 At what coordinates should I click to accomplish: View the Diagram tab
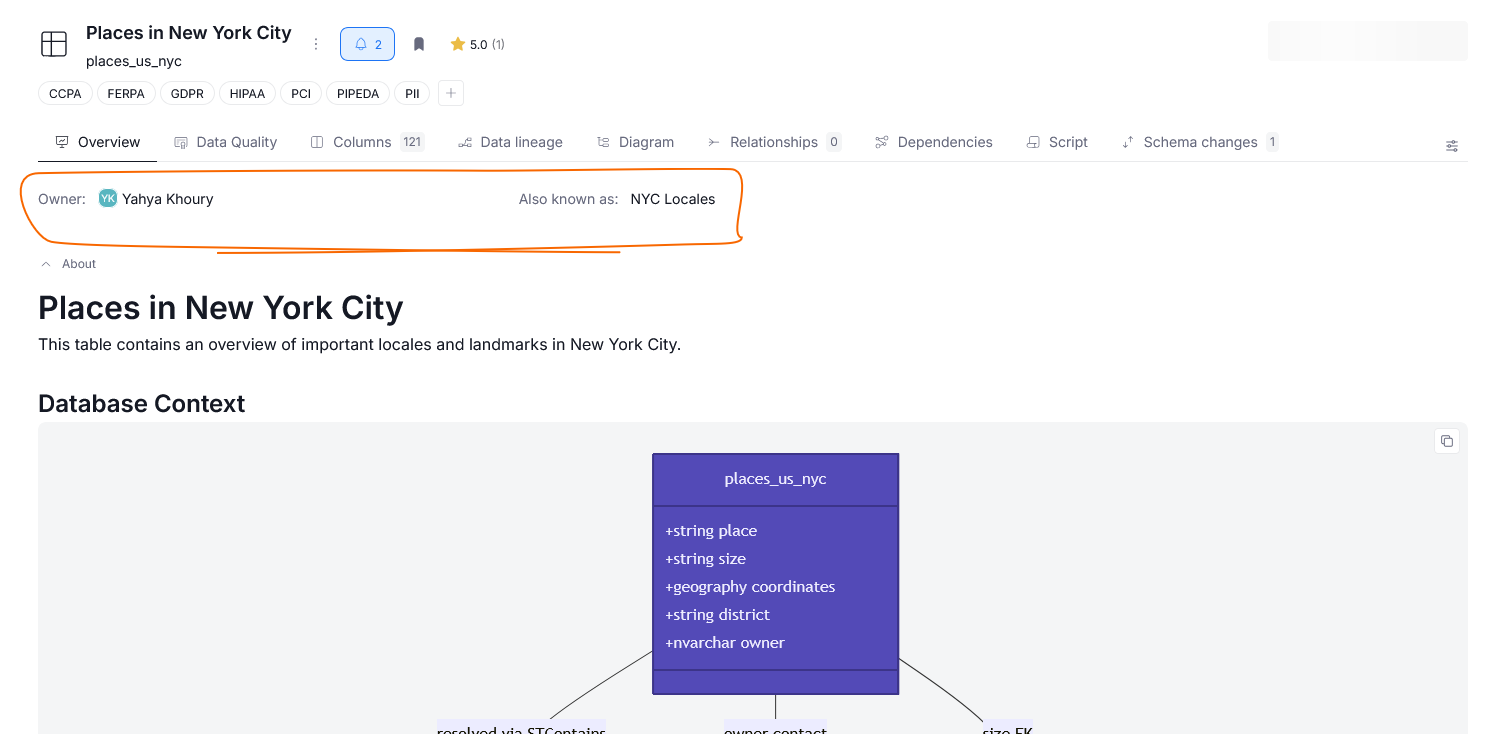click(x=635, y=142)
